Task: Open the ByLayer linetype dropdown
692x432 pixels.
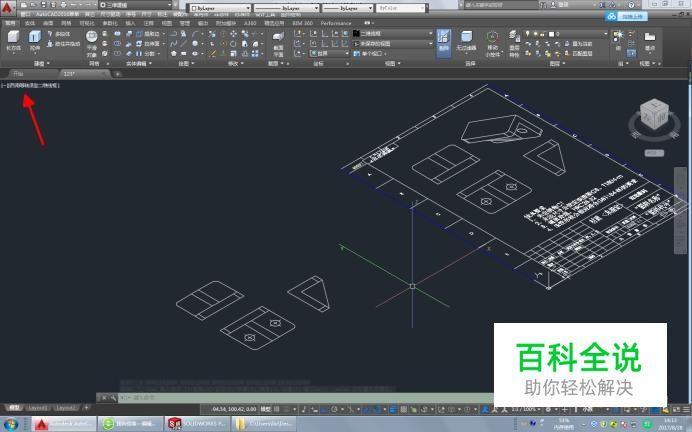Action: point(286,8)
